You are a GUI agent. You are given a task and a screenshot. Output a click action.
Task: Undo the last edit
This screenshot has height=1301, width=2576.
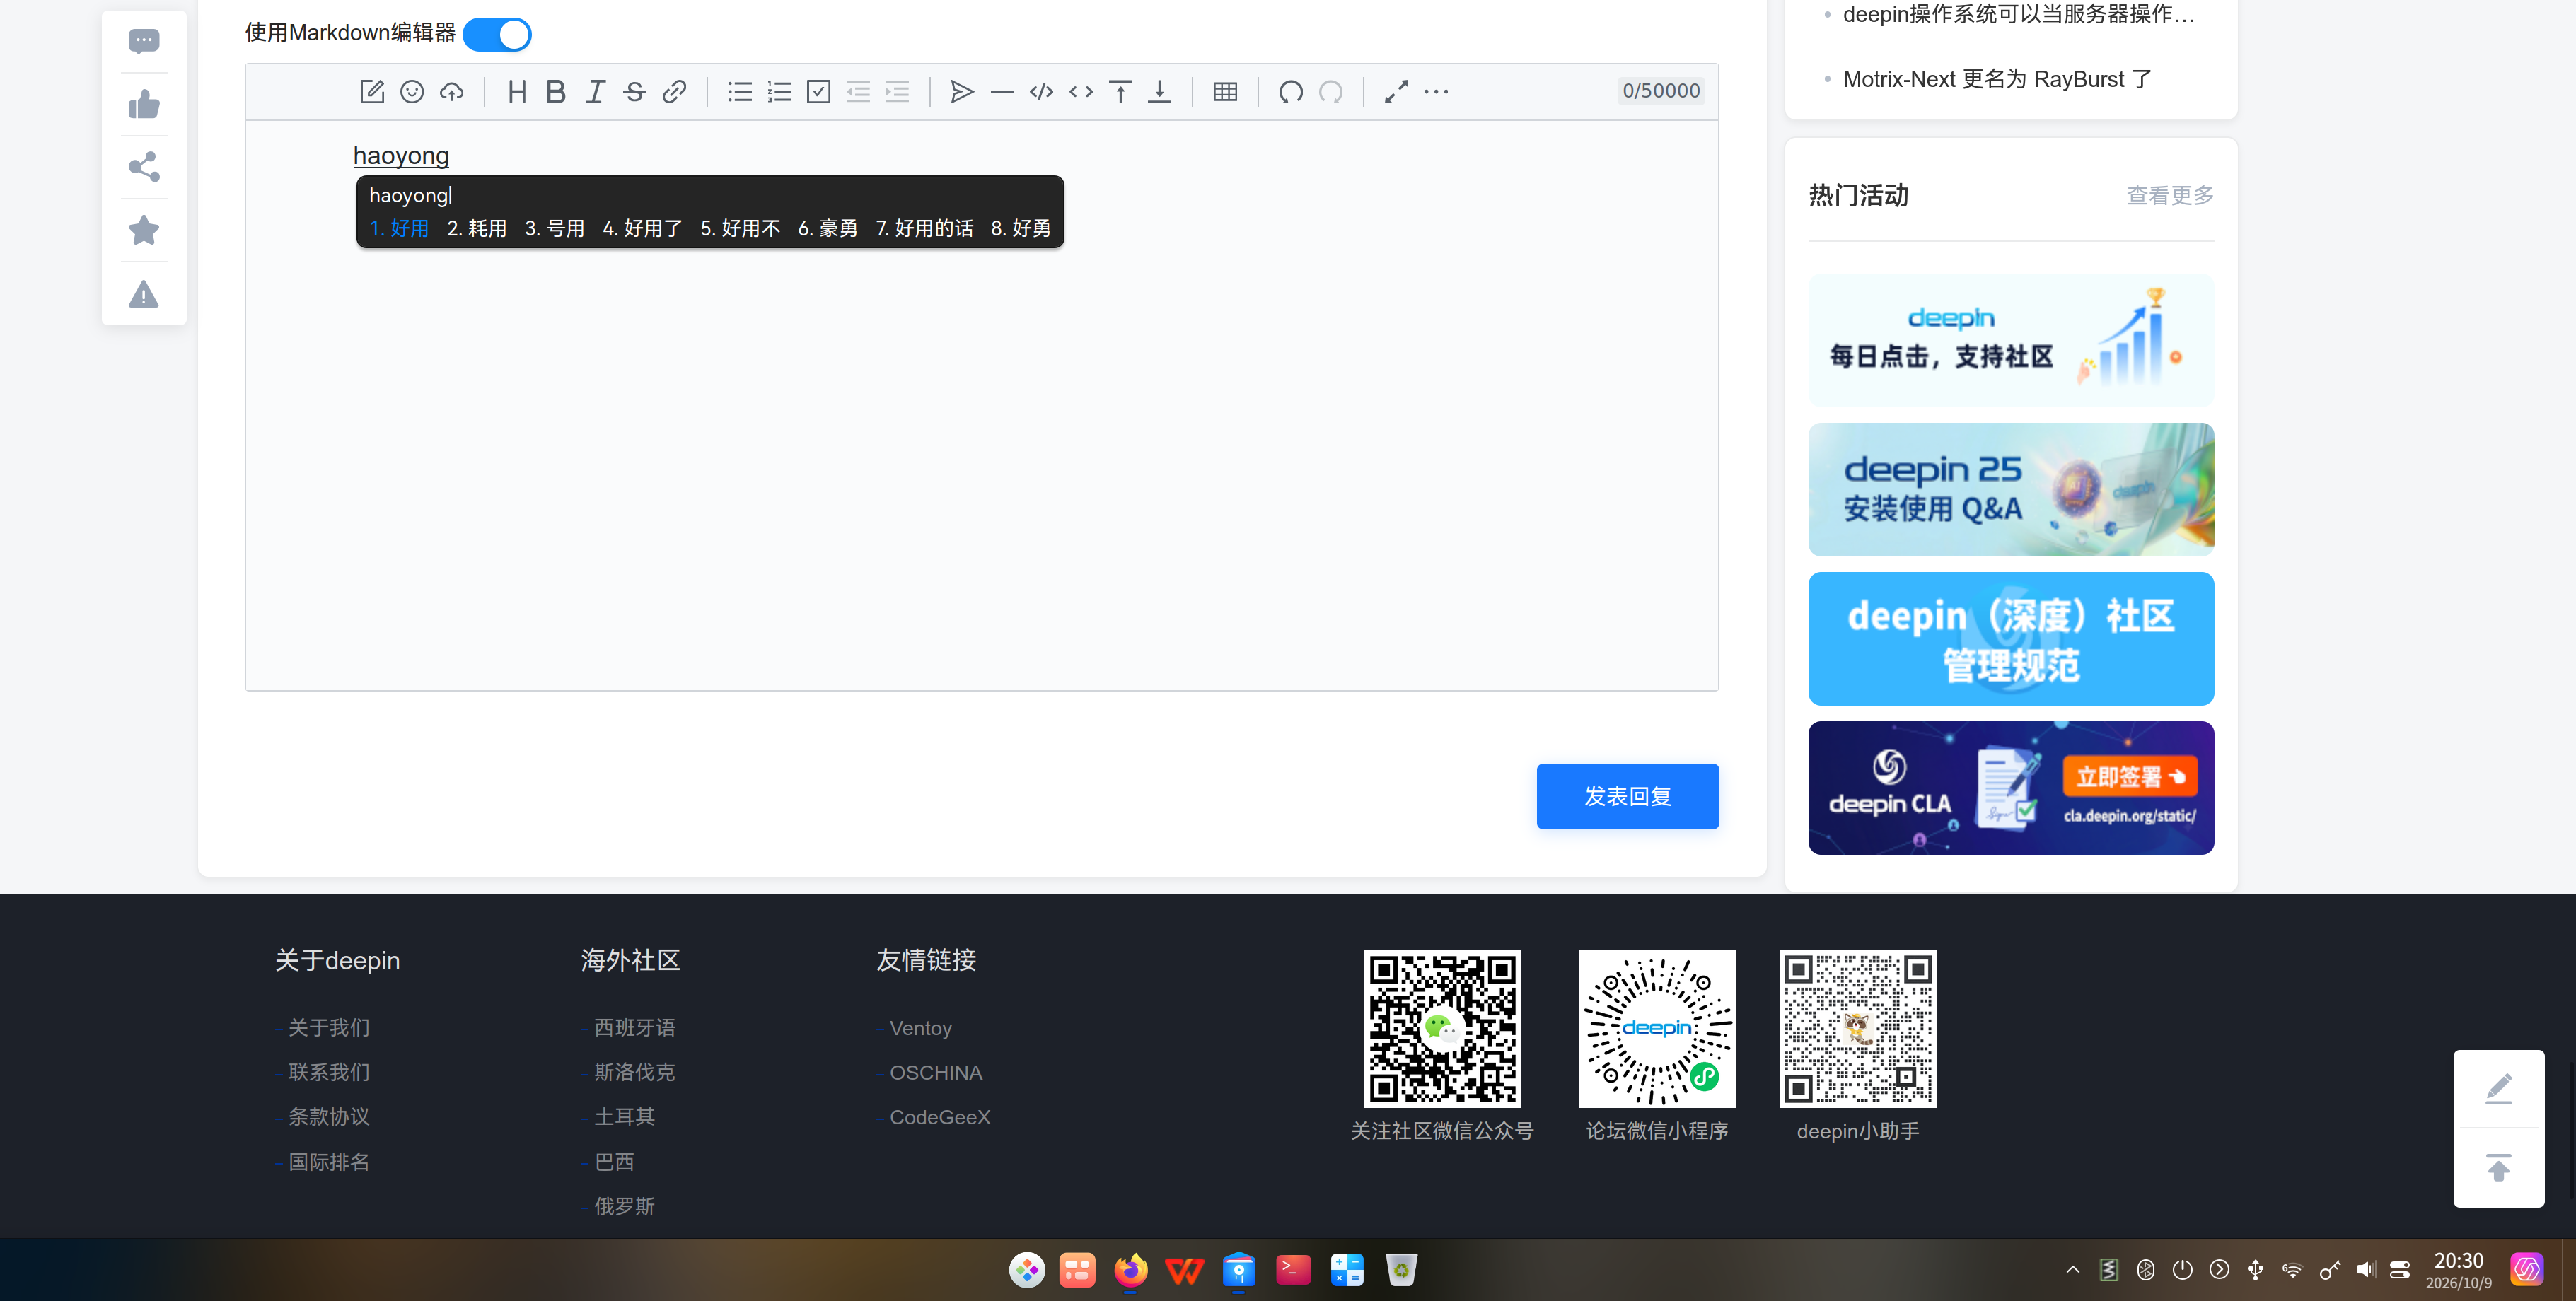1291,92
